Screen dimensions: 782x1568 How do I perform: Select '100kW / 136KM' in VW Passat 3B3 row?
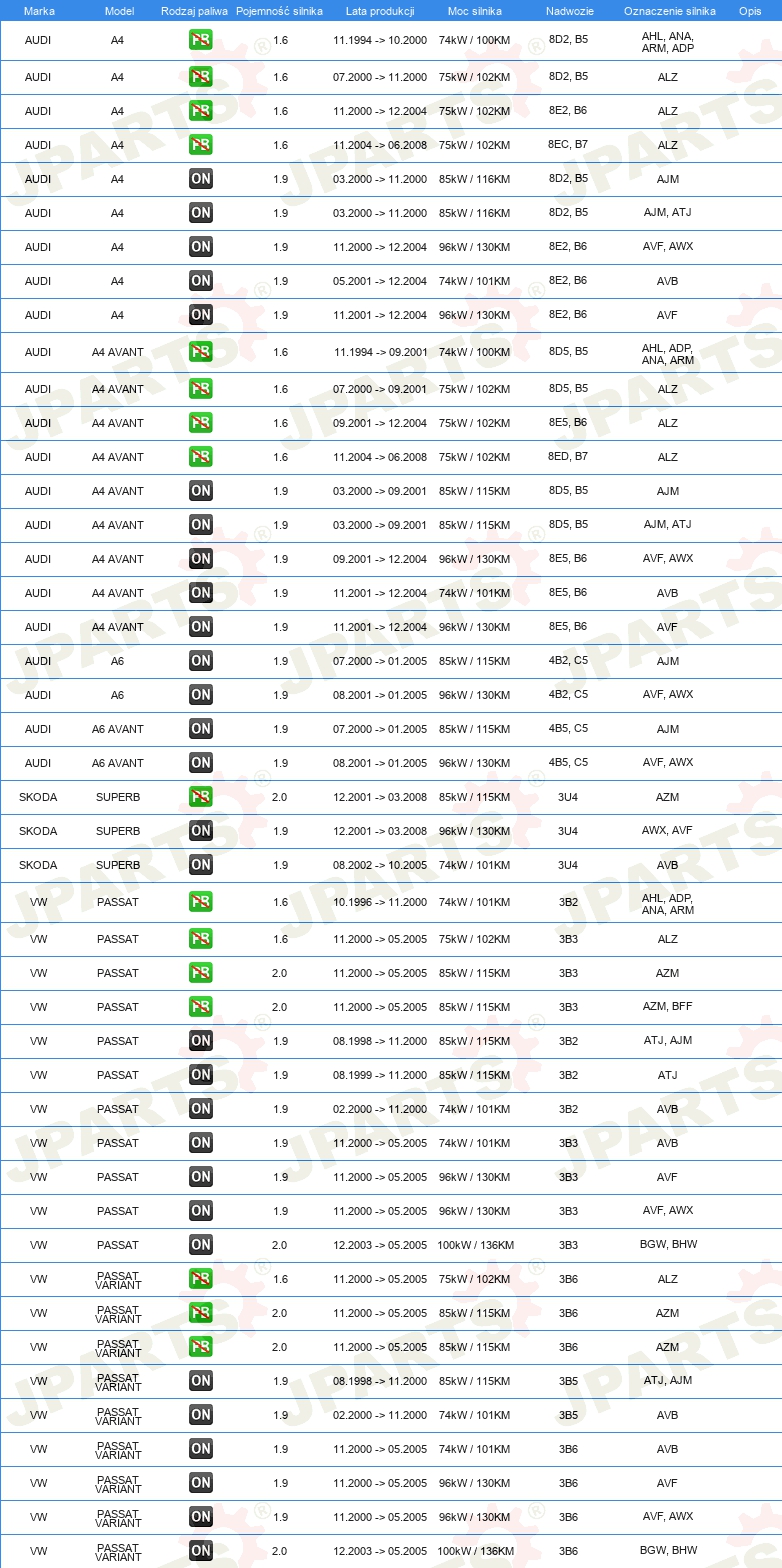pos(475,1245)
